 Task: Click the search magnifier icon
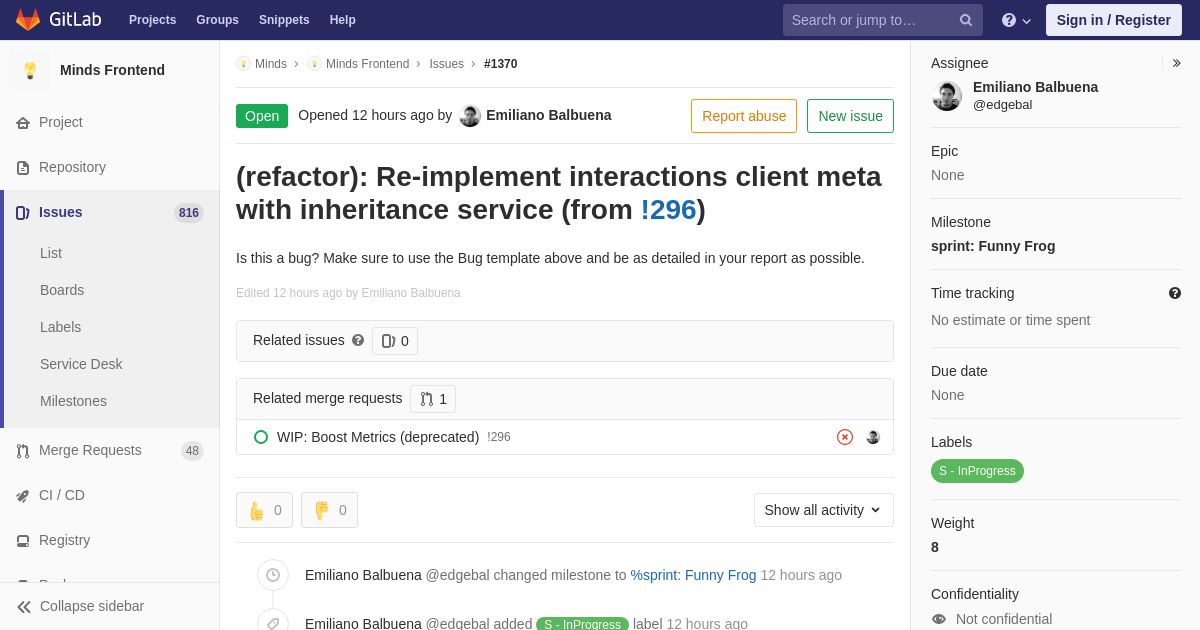pos(966,20)
